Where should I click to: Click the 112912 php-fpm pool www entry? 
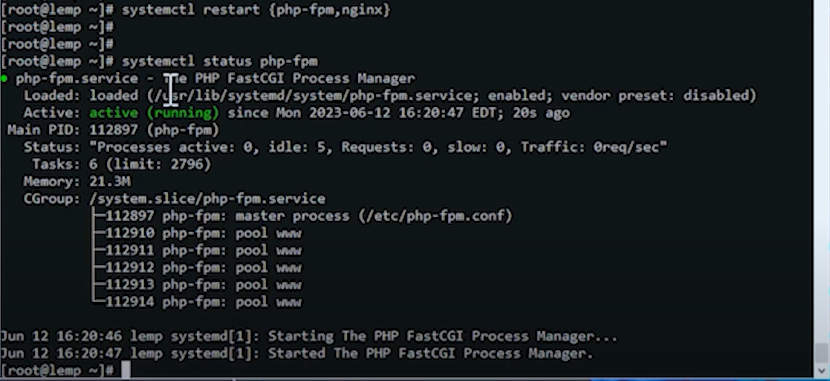[203, 267]
